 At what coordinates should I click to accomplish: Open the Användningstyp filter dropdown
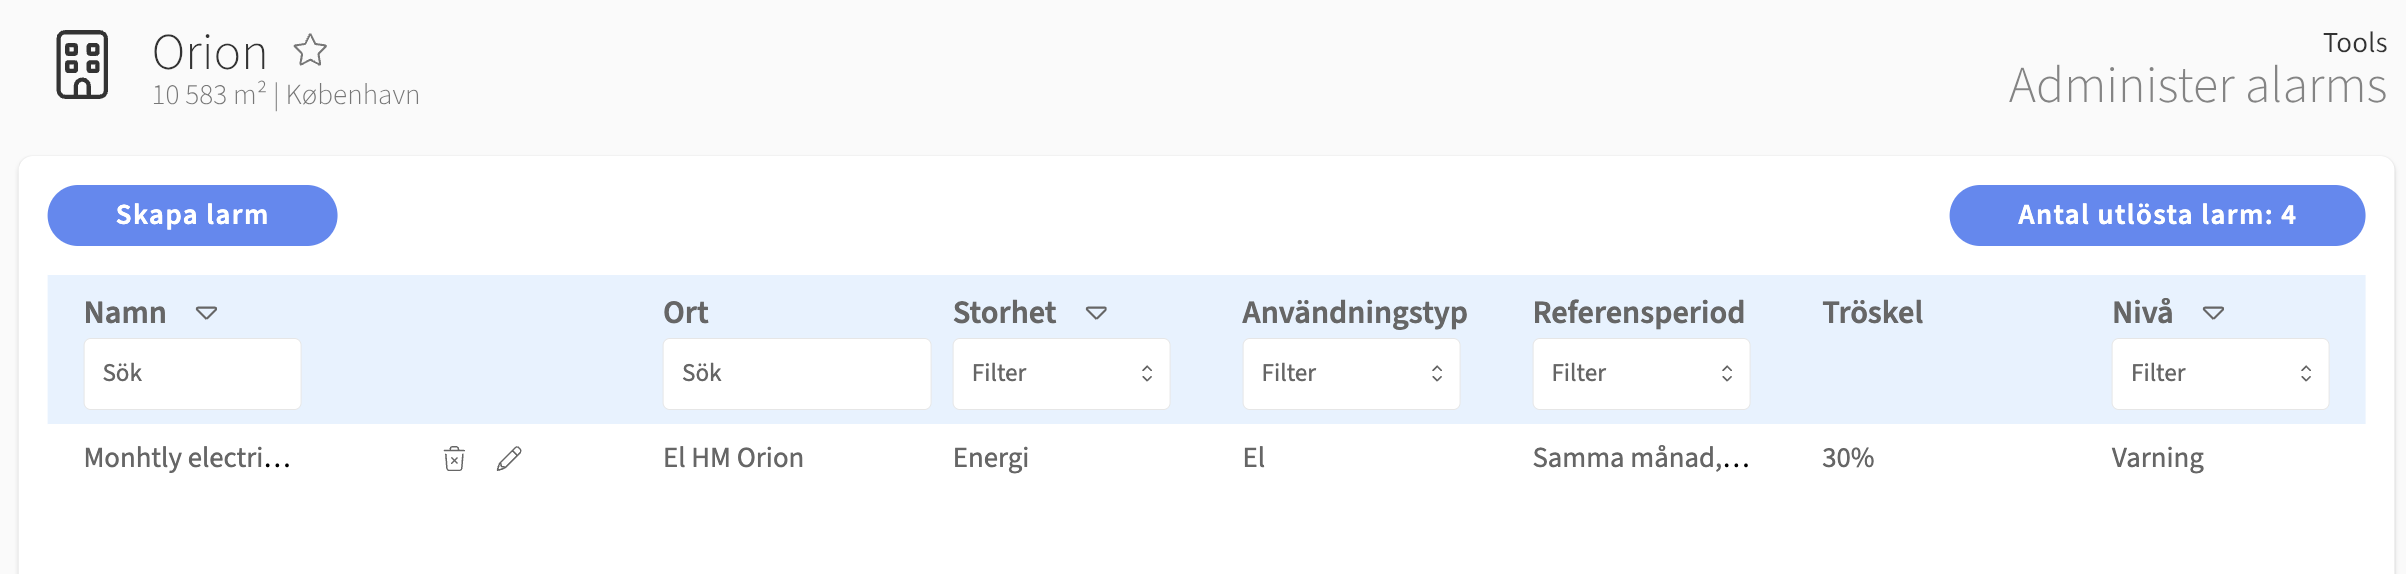click(x=1351, y=373)
